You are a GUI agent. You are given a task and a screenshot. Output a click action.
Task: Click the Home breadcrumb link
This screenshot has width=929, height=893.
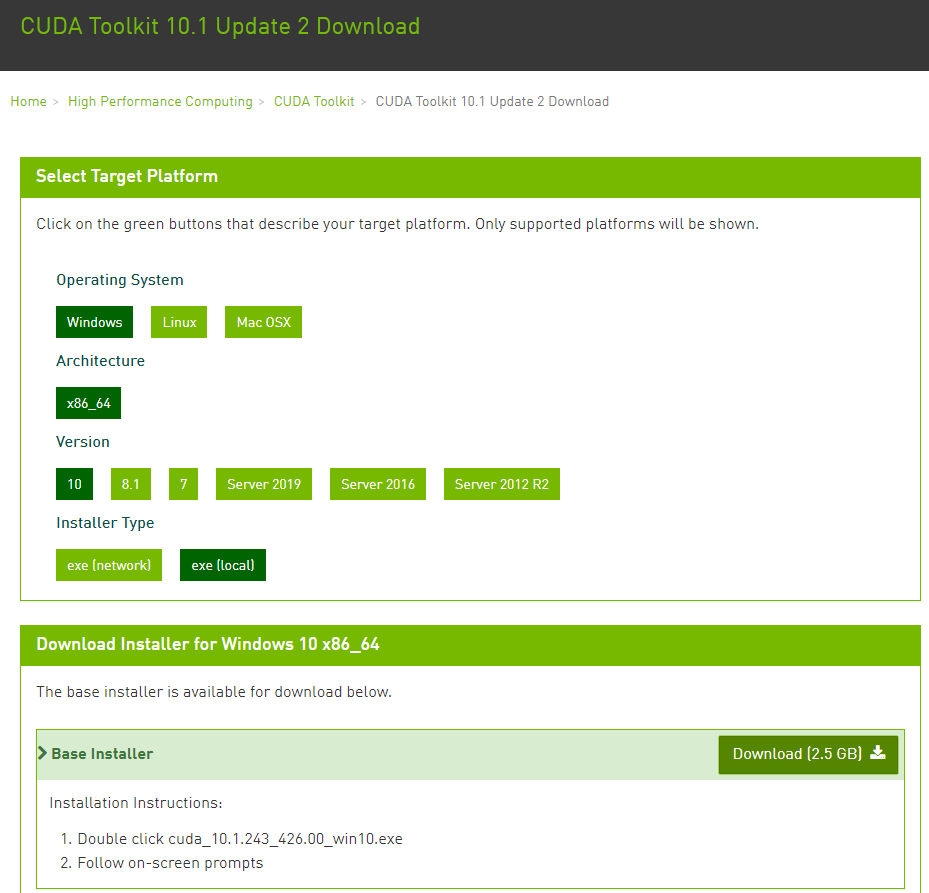28,101
